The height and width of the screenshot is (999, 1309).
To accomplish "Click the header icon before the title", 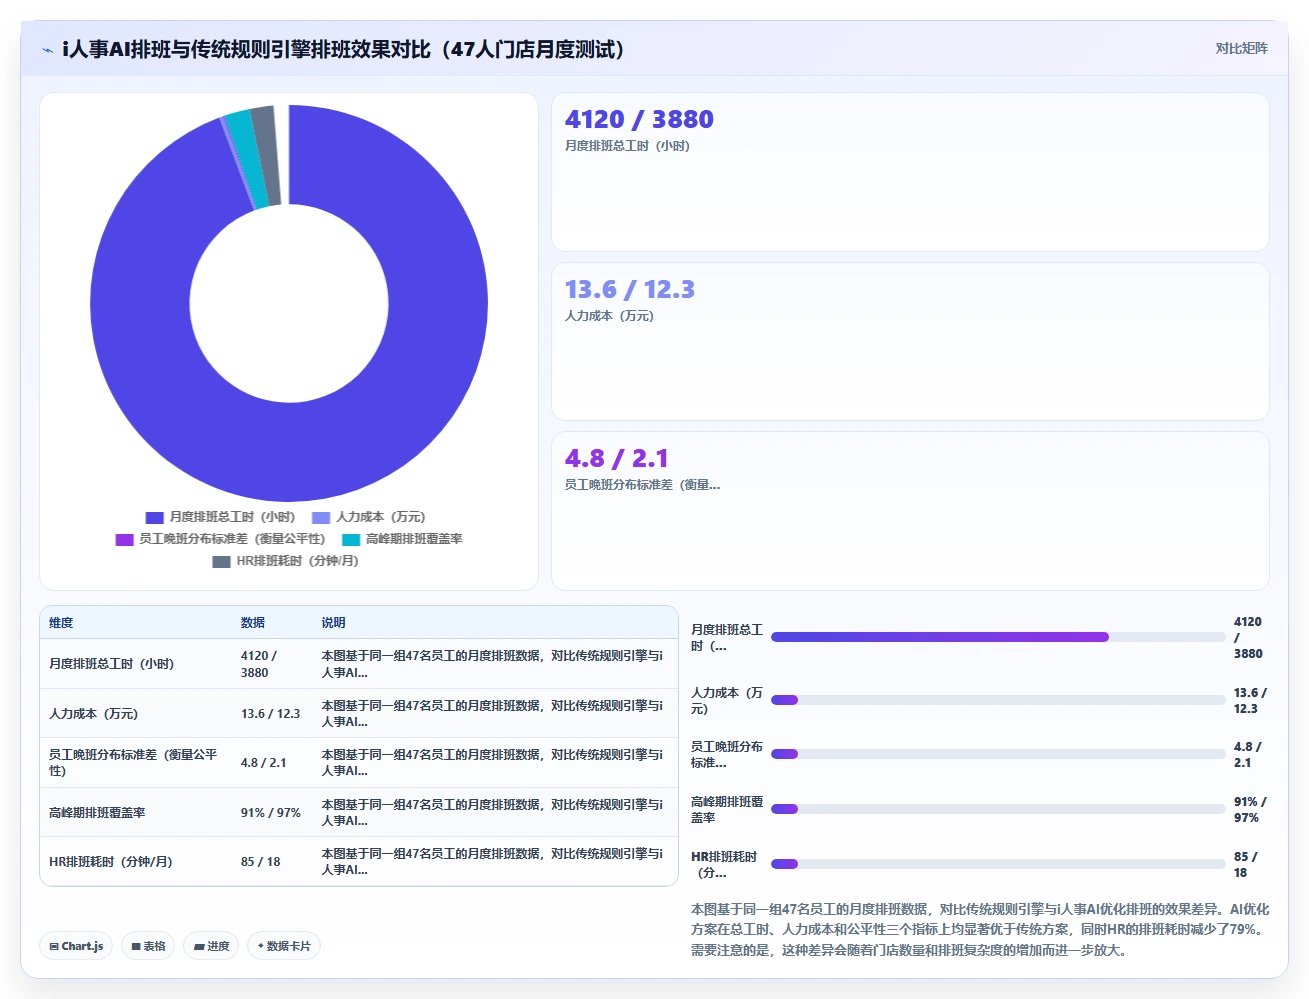I will (x=47, y=50).
